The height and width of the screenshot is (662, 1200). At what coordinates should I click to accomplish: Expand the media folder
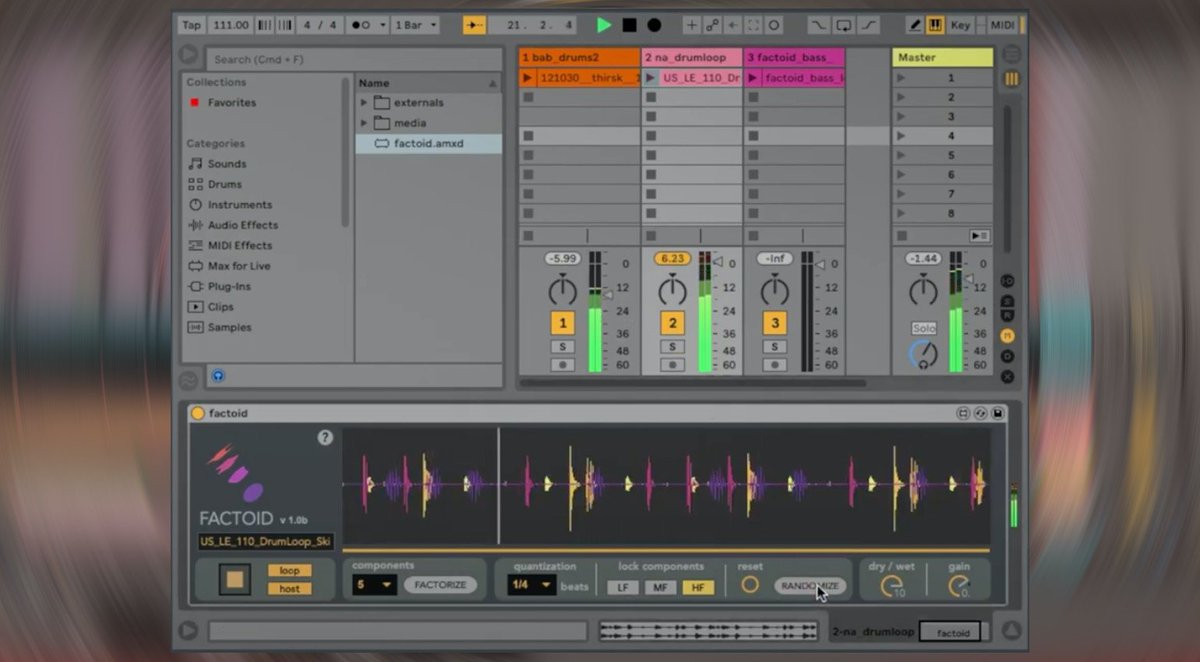click(x=364, y=123)
